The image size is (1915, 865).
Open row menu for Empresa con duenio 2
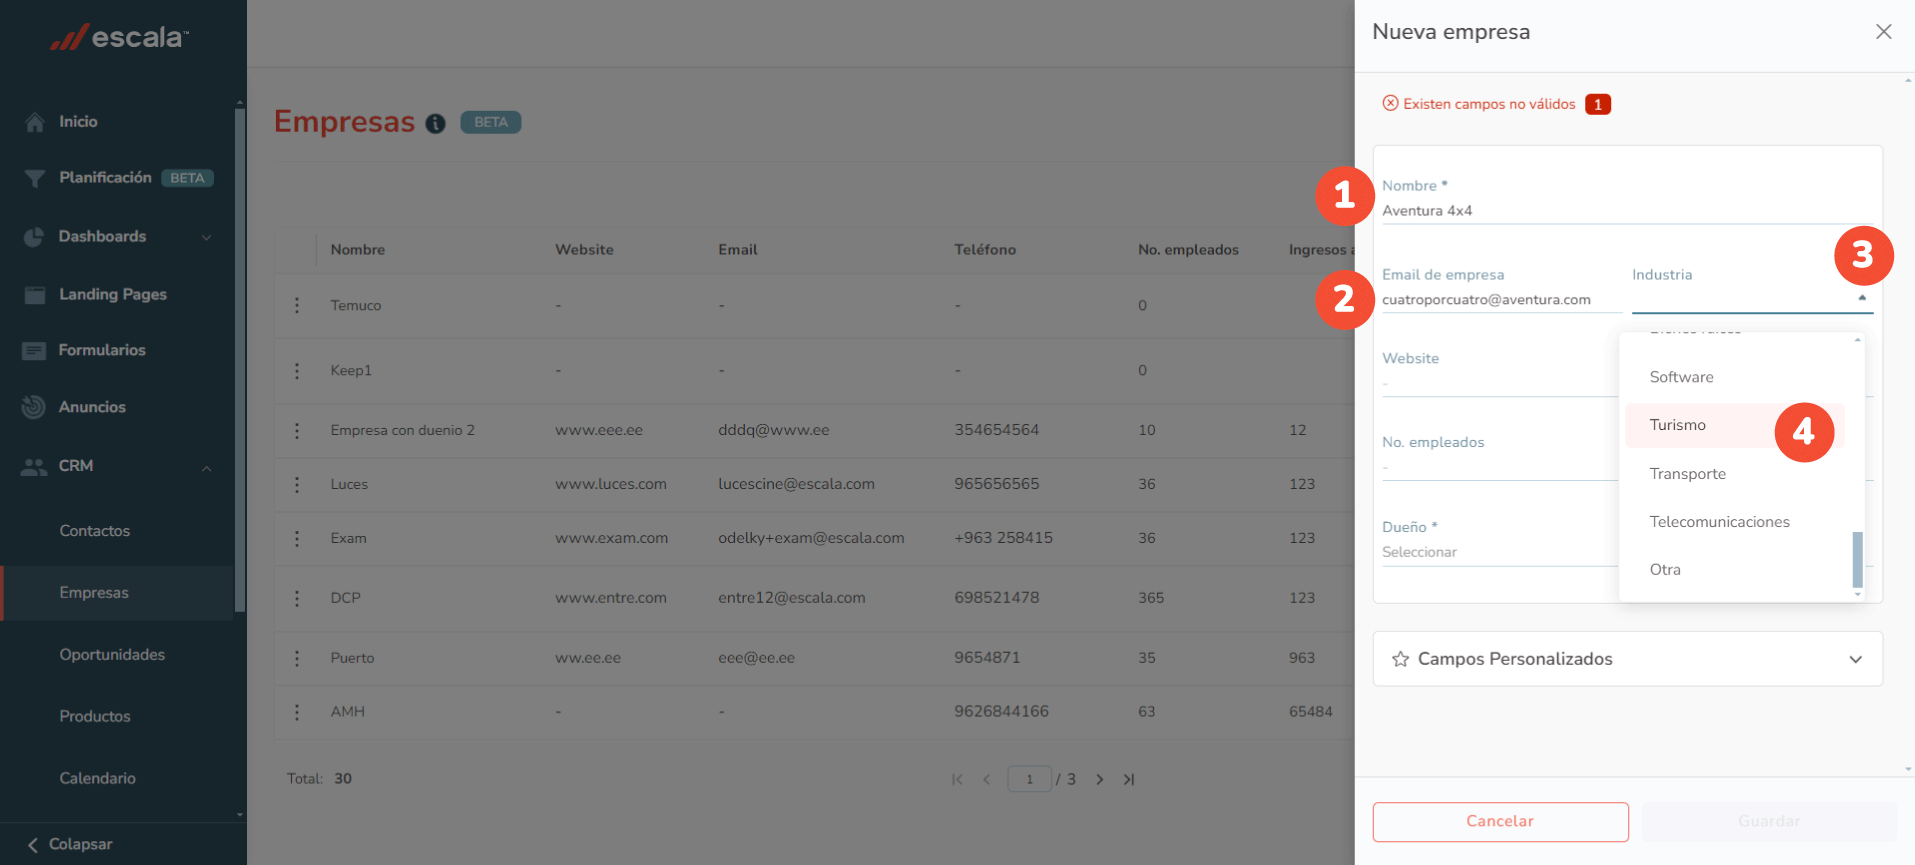[x=297, y=430]
